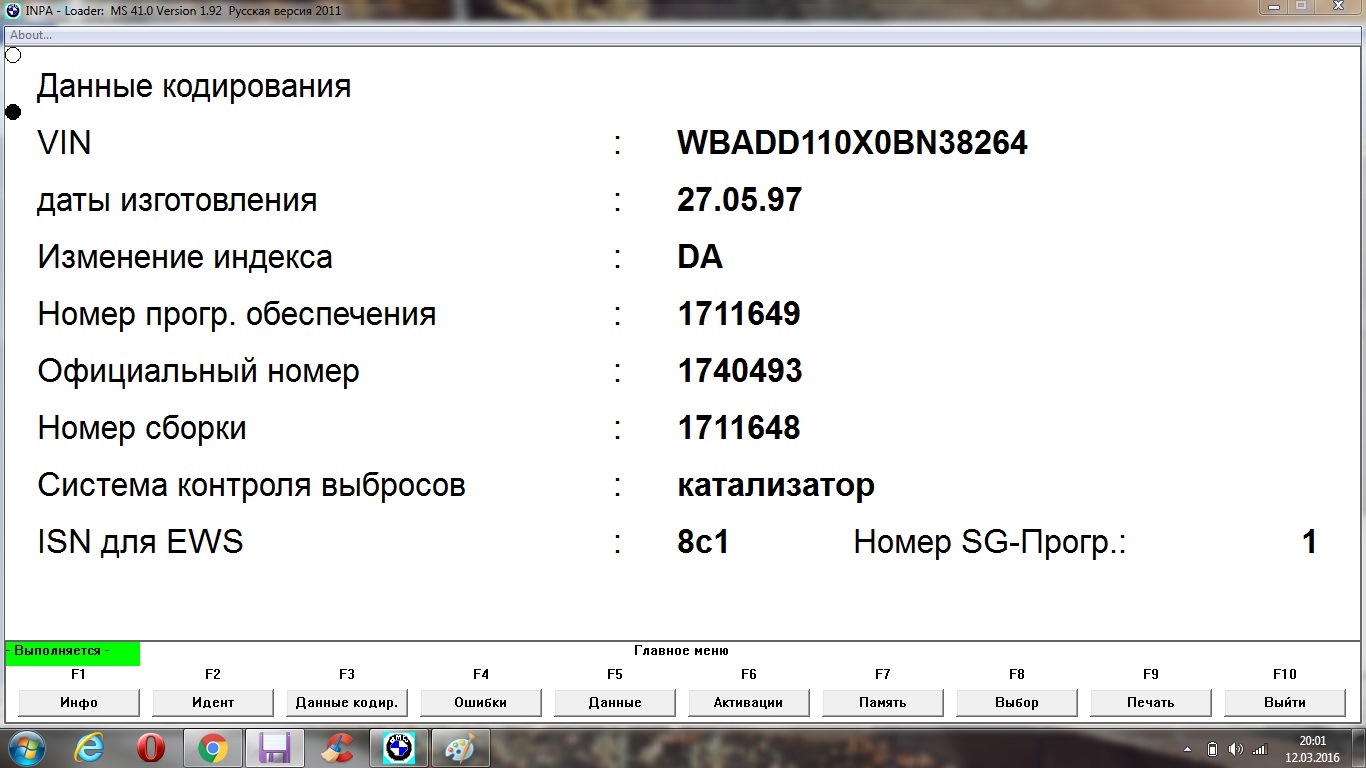
Task: Click manufacture date value 27.05.97
Action: 739,200
